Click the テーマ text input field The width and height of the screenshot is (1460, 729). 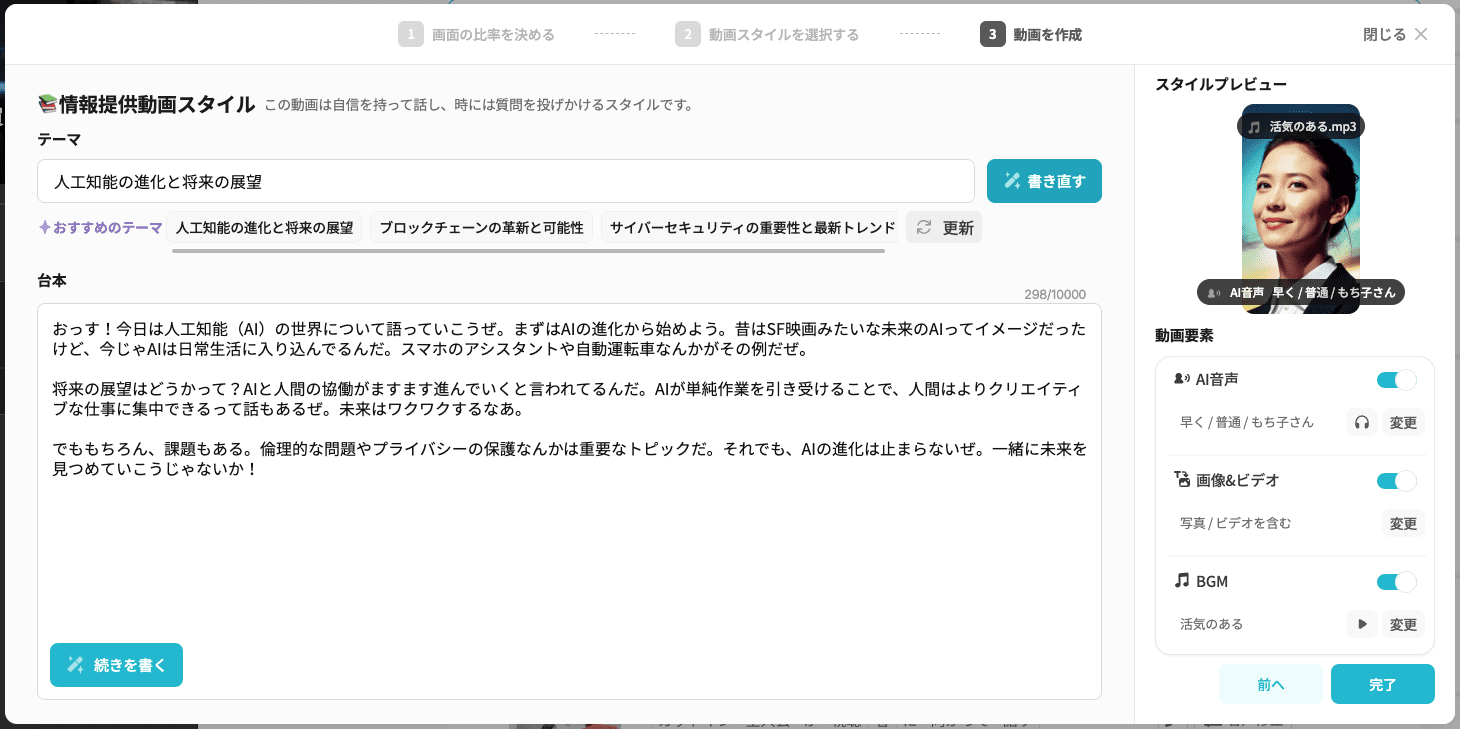[505, 181]
